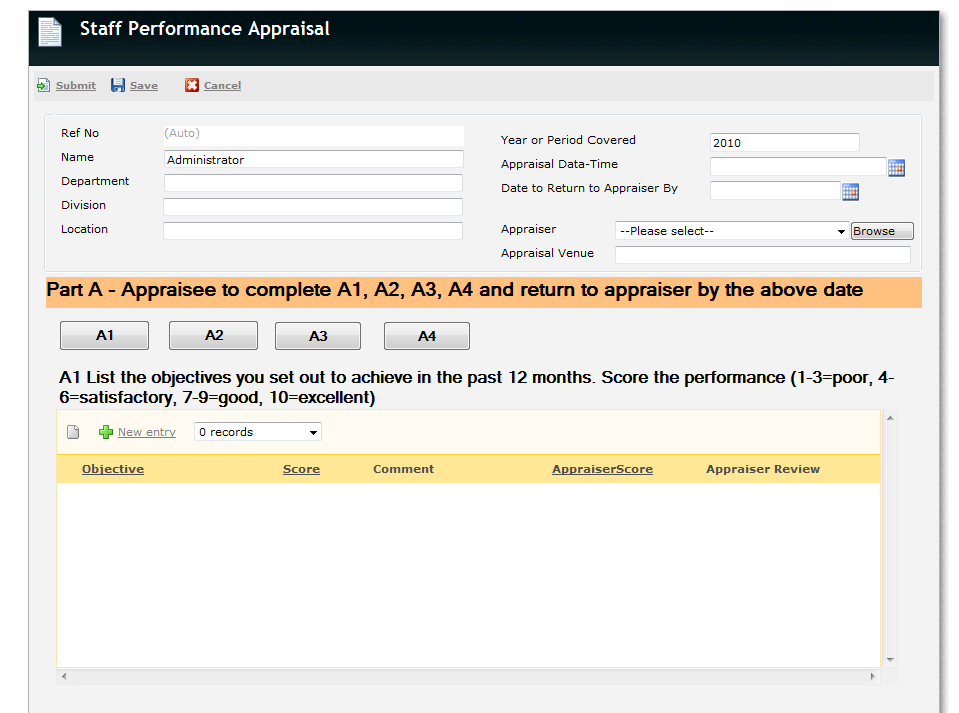The image size is (959, 713).
Task: Open the A3 section
Action: (x=318, y=336)
